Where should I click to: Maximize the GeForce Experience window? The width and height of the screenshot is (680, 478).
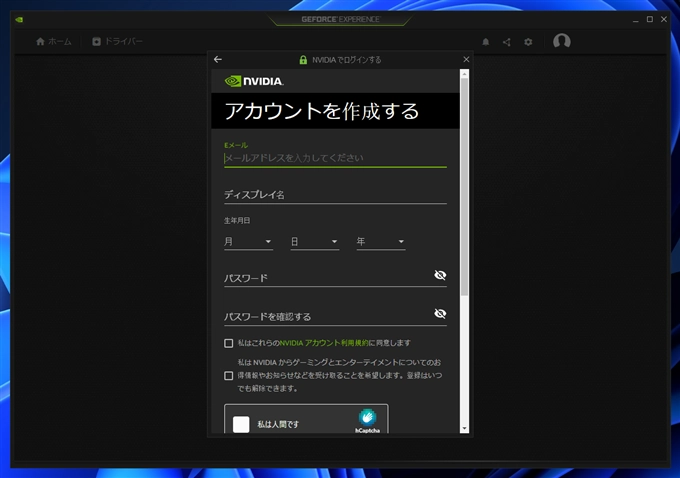tap(650, 20)
